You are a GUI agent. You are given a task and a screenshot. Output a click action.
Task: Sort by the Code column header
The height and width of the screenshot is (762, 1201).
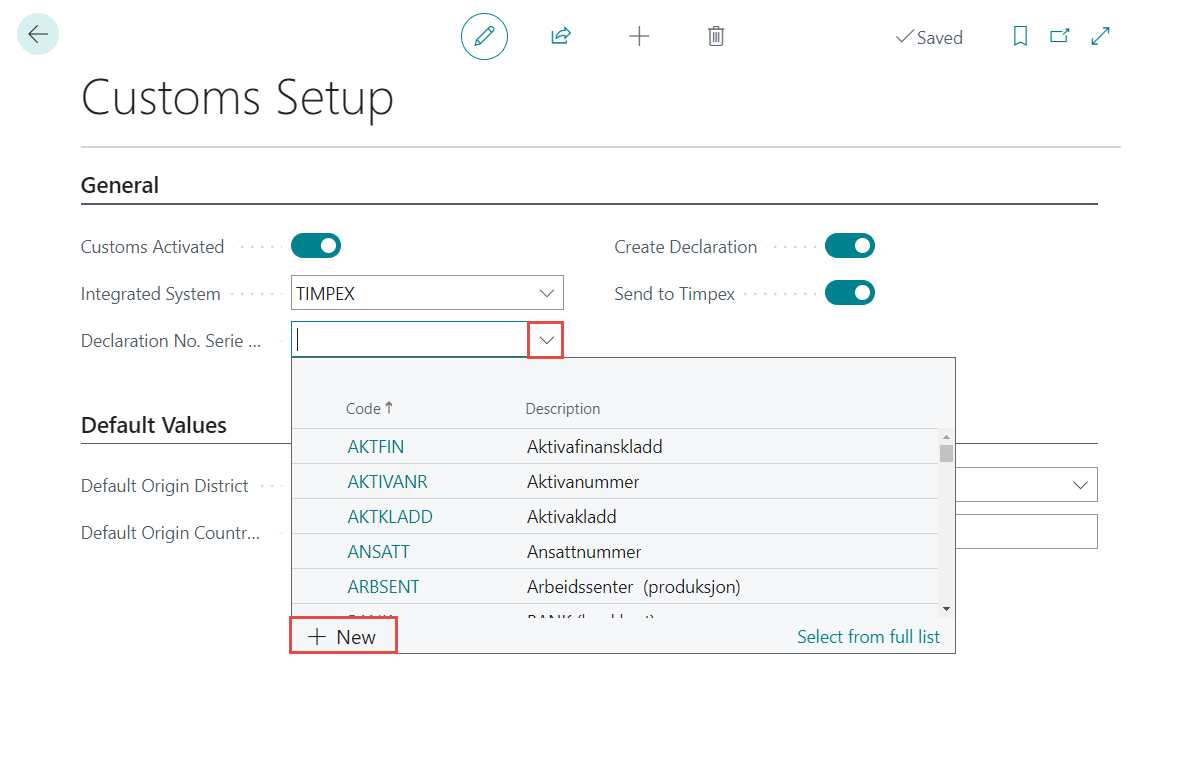[x=364, y=409]
